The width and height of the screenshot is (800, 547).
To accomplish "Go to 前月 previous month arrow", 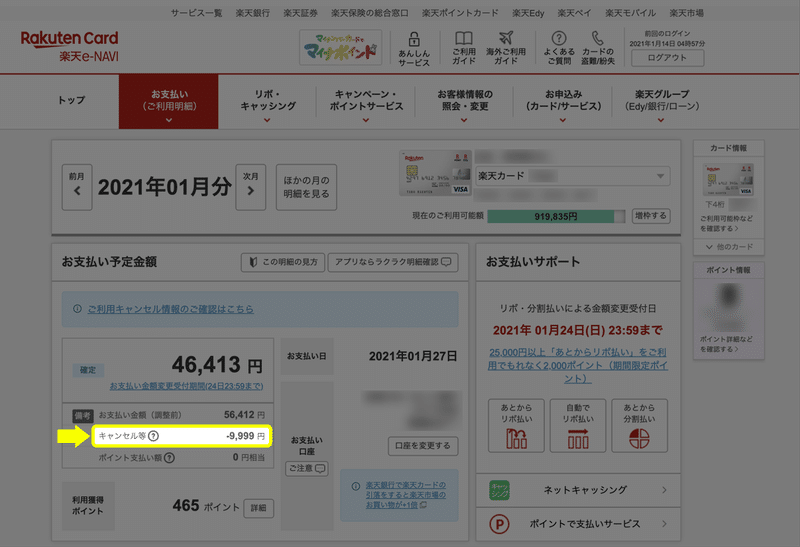I will click(77, 187).
